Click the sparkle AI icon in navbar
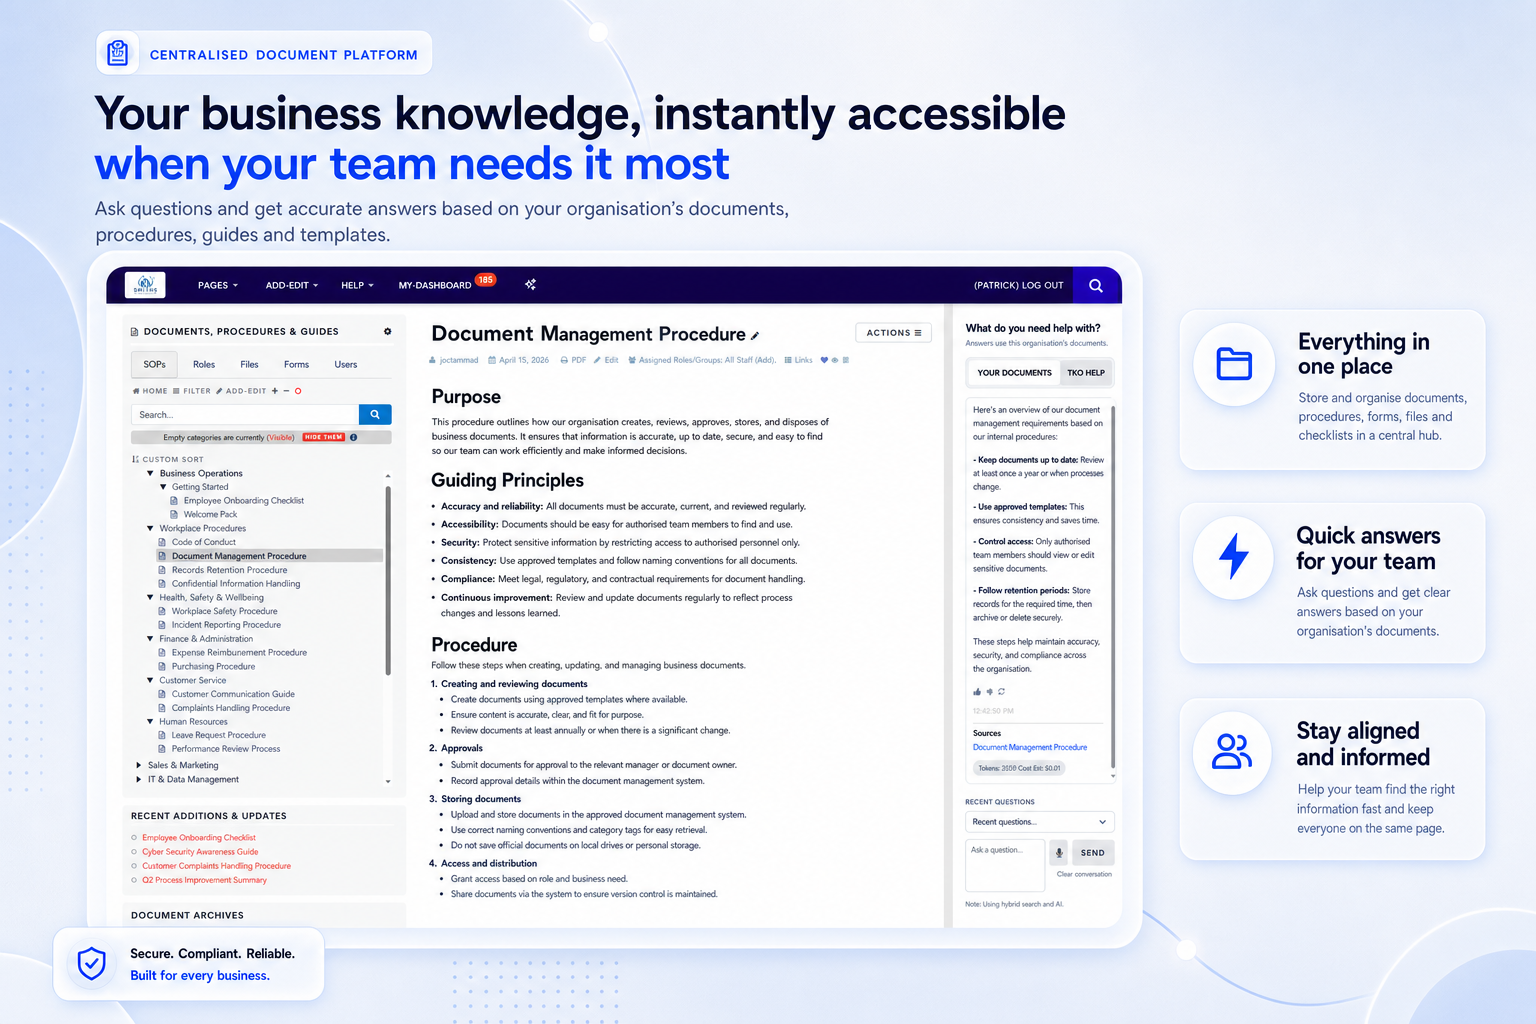 (x=531, y=285)
